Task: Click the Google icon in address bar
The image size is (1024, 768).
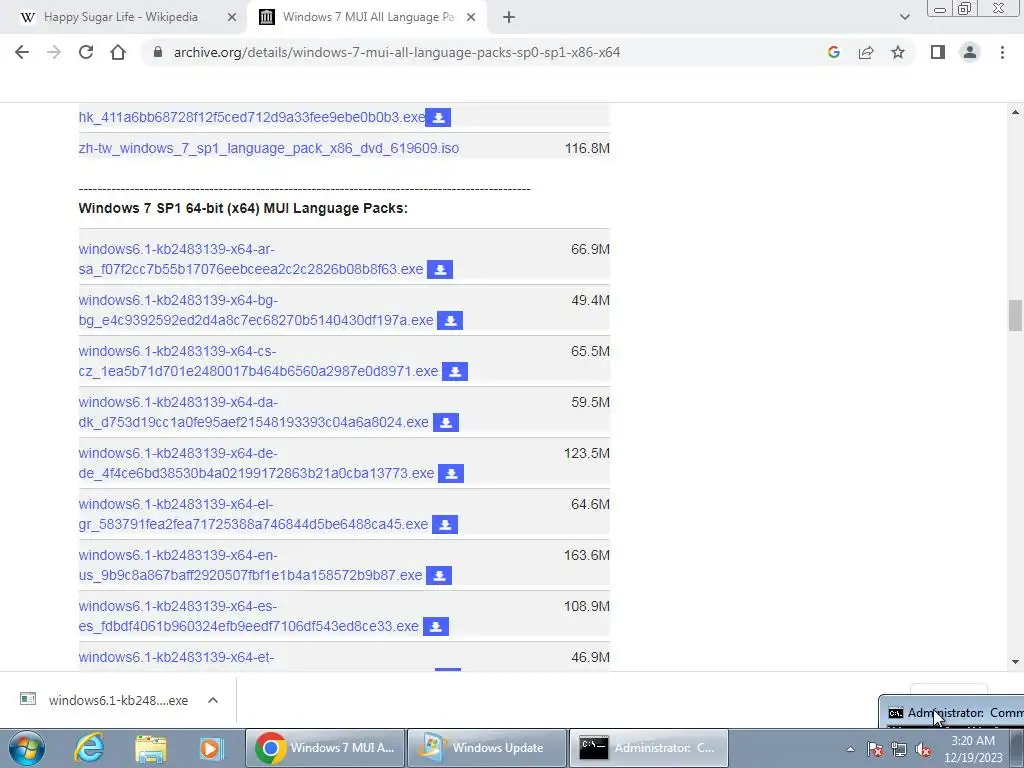Action: point(833,52)
